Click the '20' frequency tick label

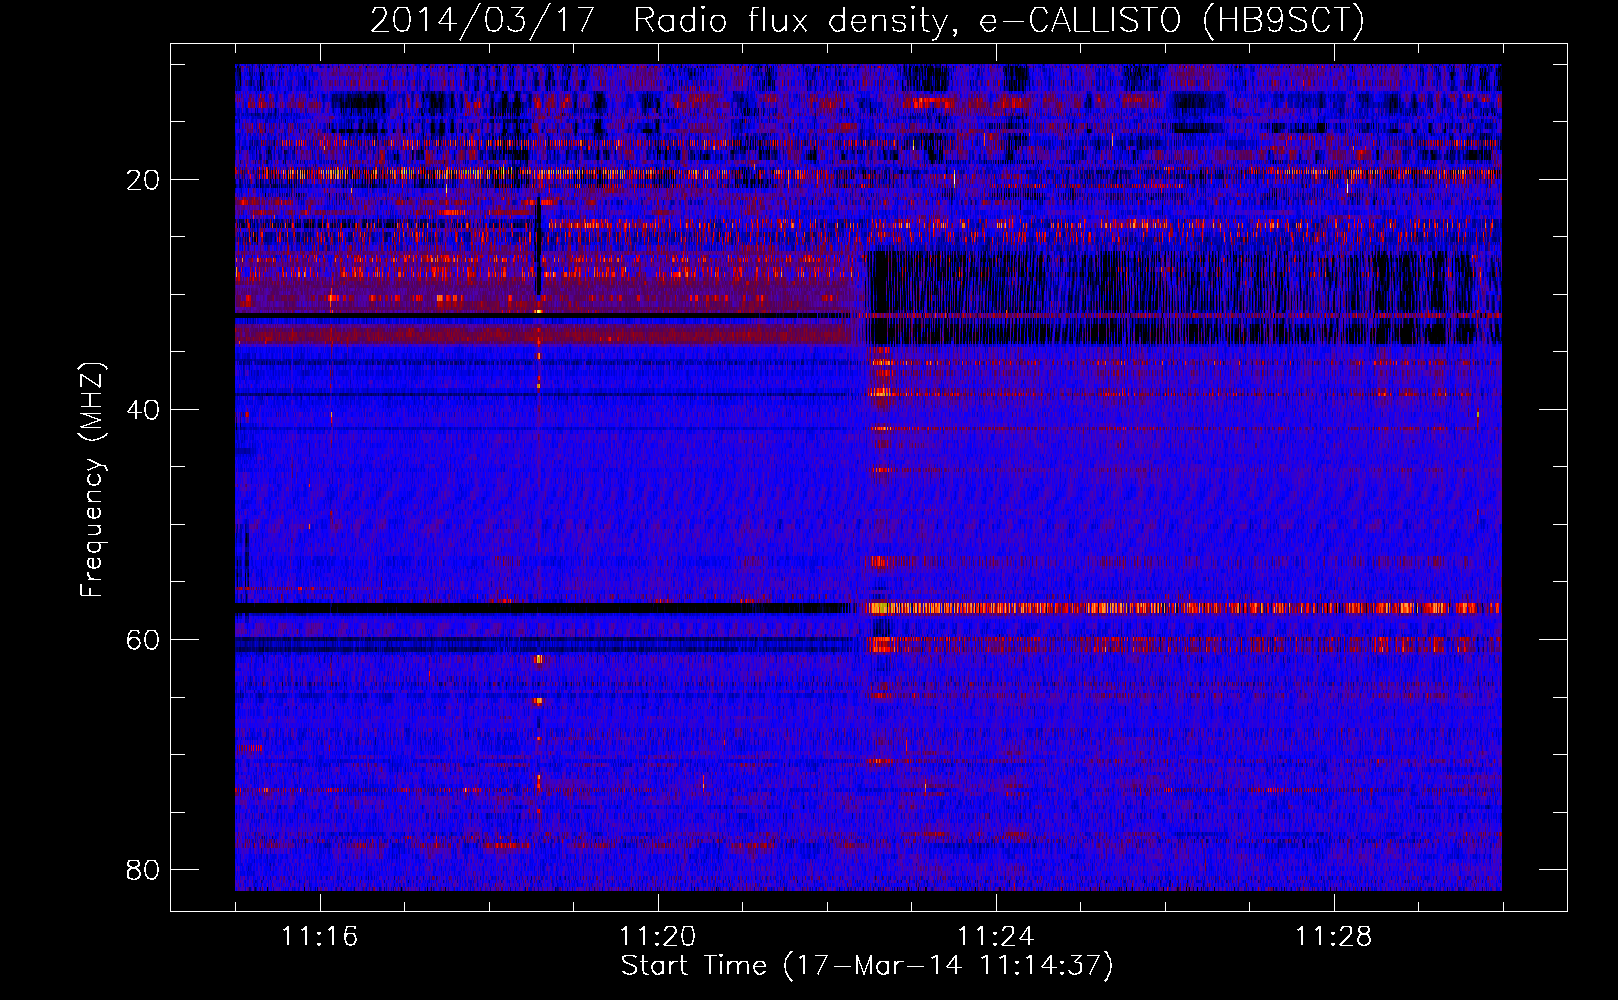143,180
